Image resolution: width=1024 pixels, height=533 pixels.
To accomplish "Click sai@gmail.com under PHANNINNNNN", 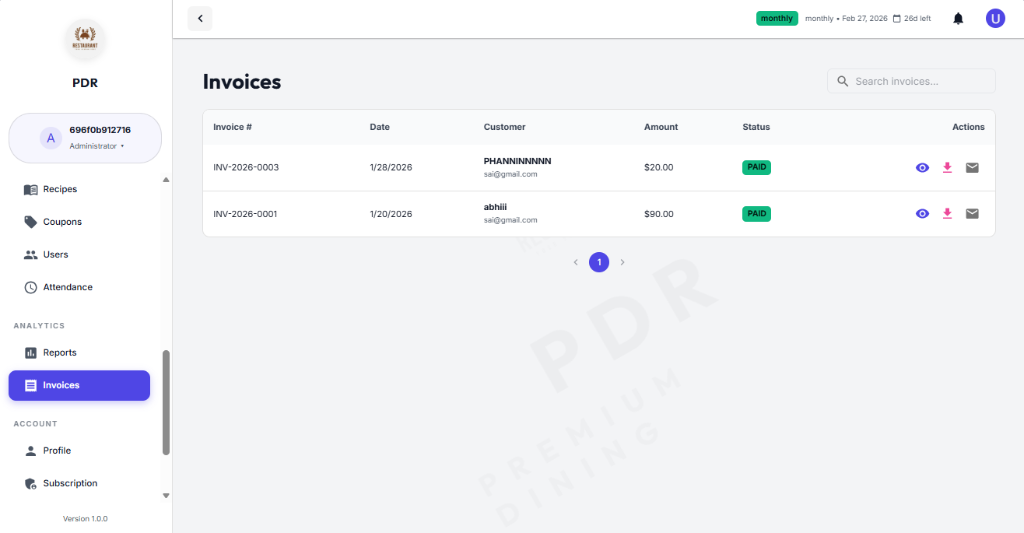I will click(510, 174).
